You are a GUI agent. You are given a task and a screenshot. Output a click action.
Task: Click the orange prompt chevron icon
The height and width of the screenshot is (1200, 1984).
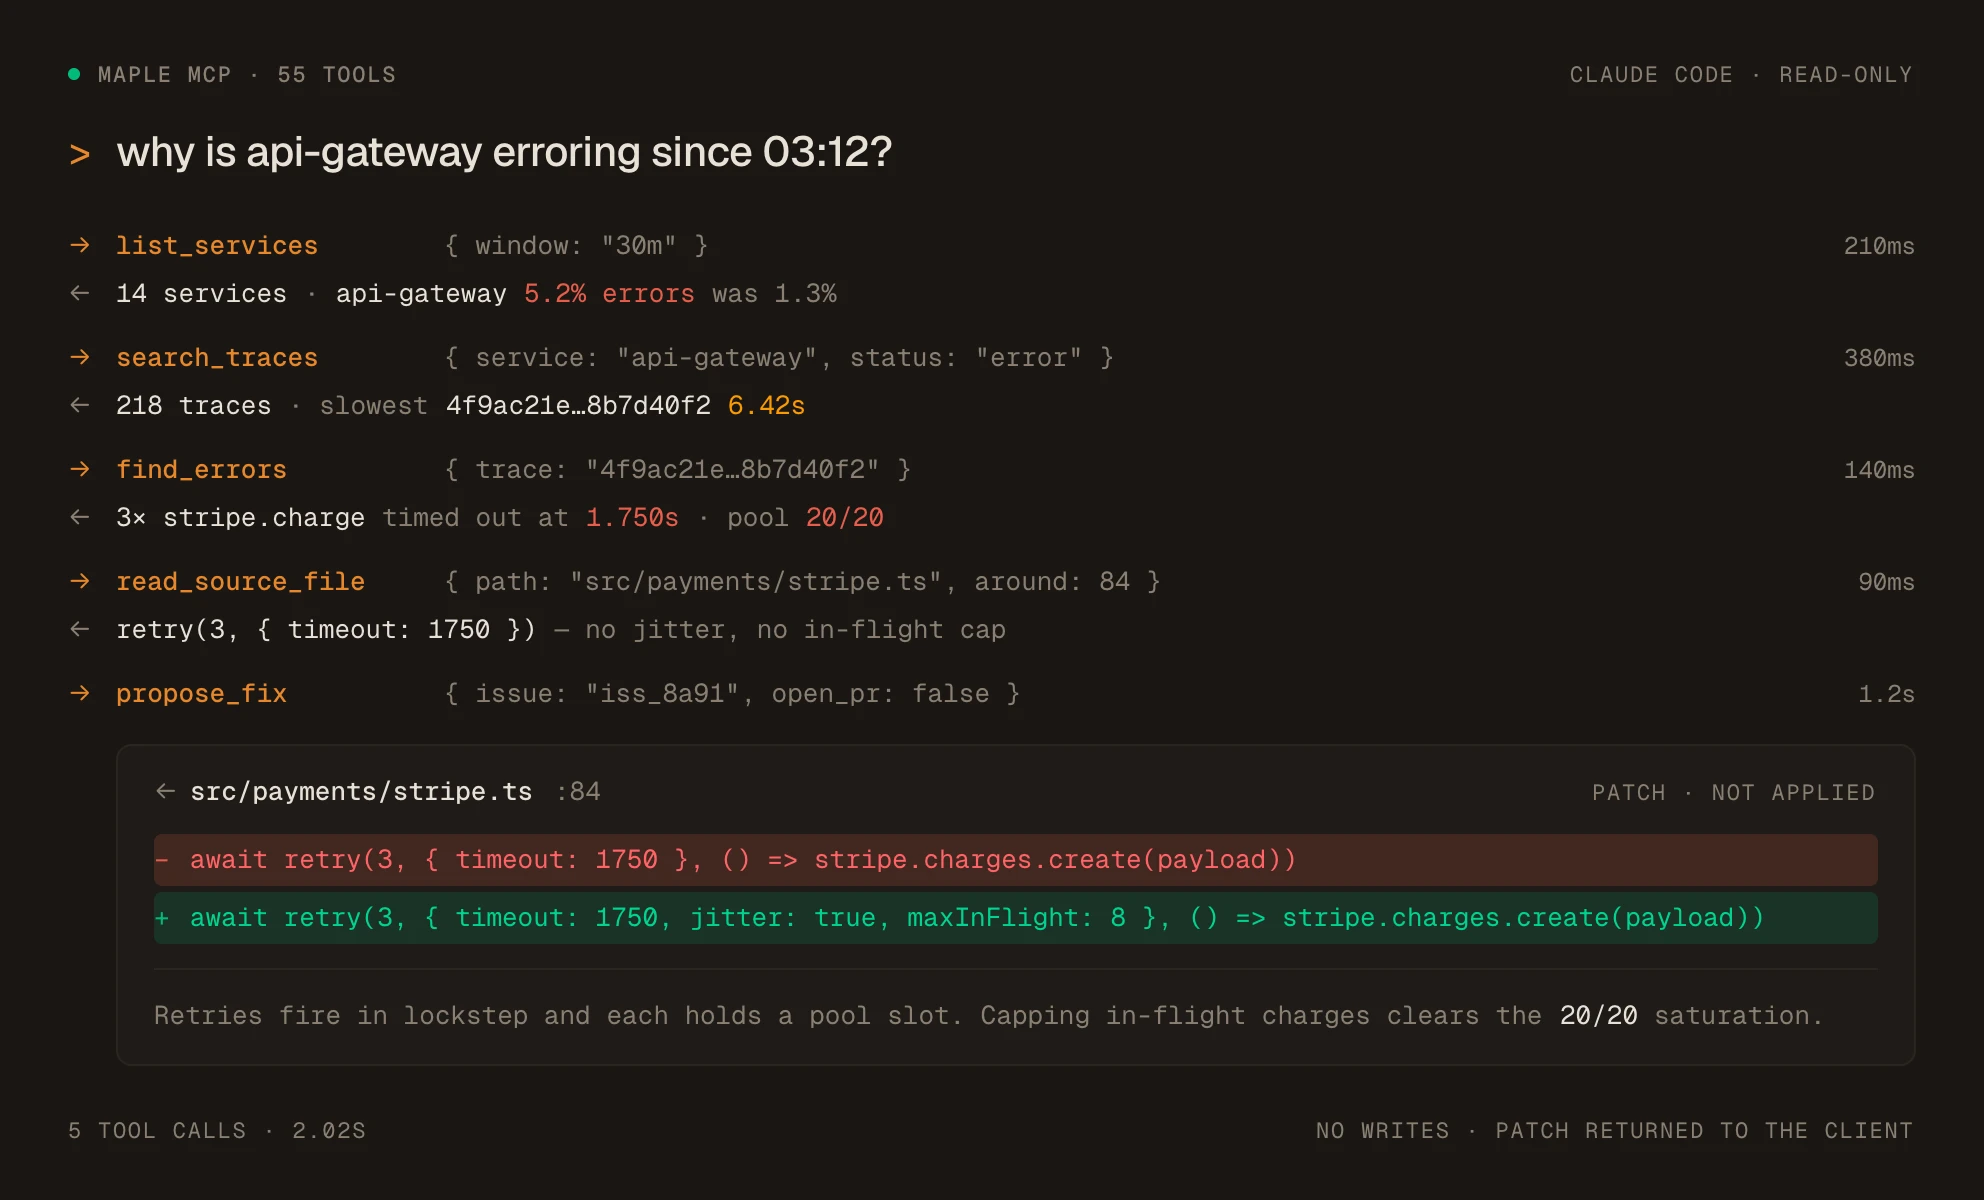click(x=80, y=154)
